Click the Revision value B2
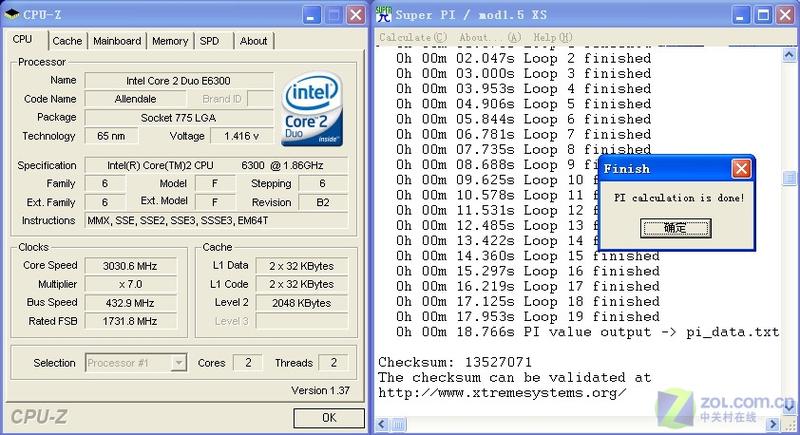The width and height of the screenshot is (800, 435). coord(322,202)
